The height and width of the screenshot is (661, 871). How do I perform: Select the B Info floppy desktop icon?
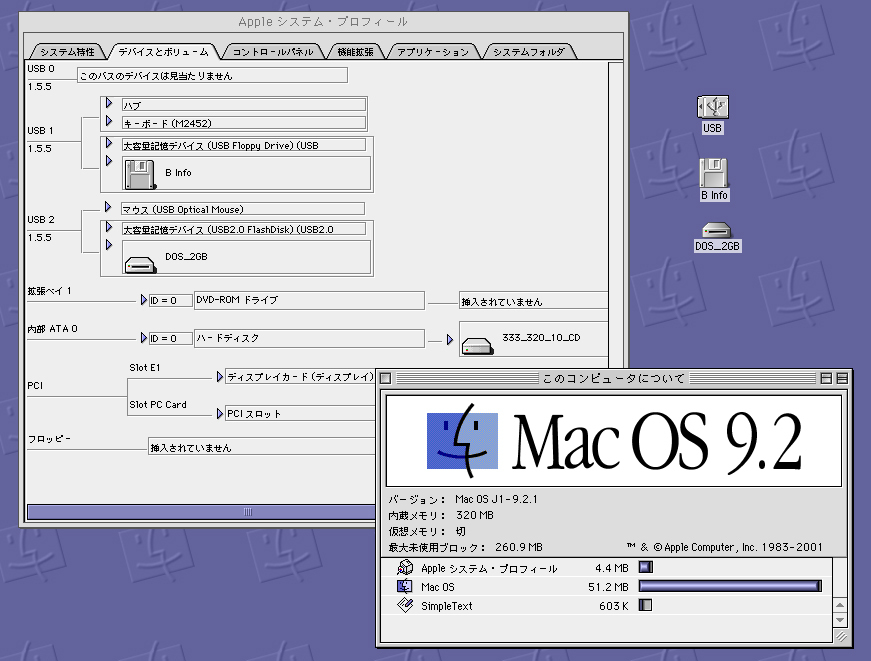coord(714,173)
